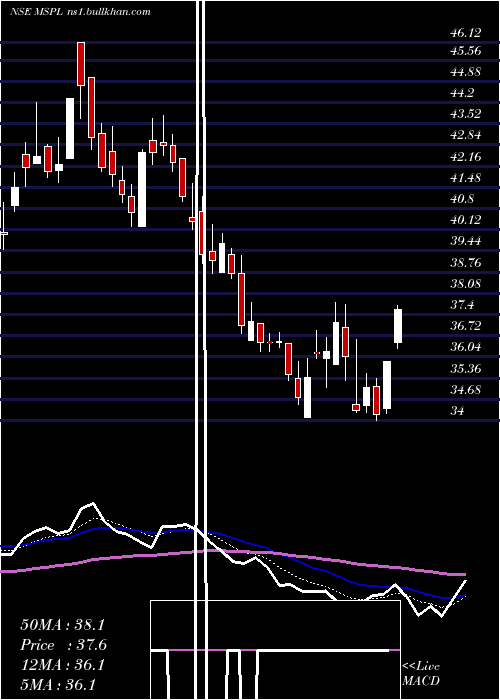This screenshot has height=700, width=500.
Task: Click the 46.12 price axis label
Action: [x=466, y=33]
